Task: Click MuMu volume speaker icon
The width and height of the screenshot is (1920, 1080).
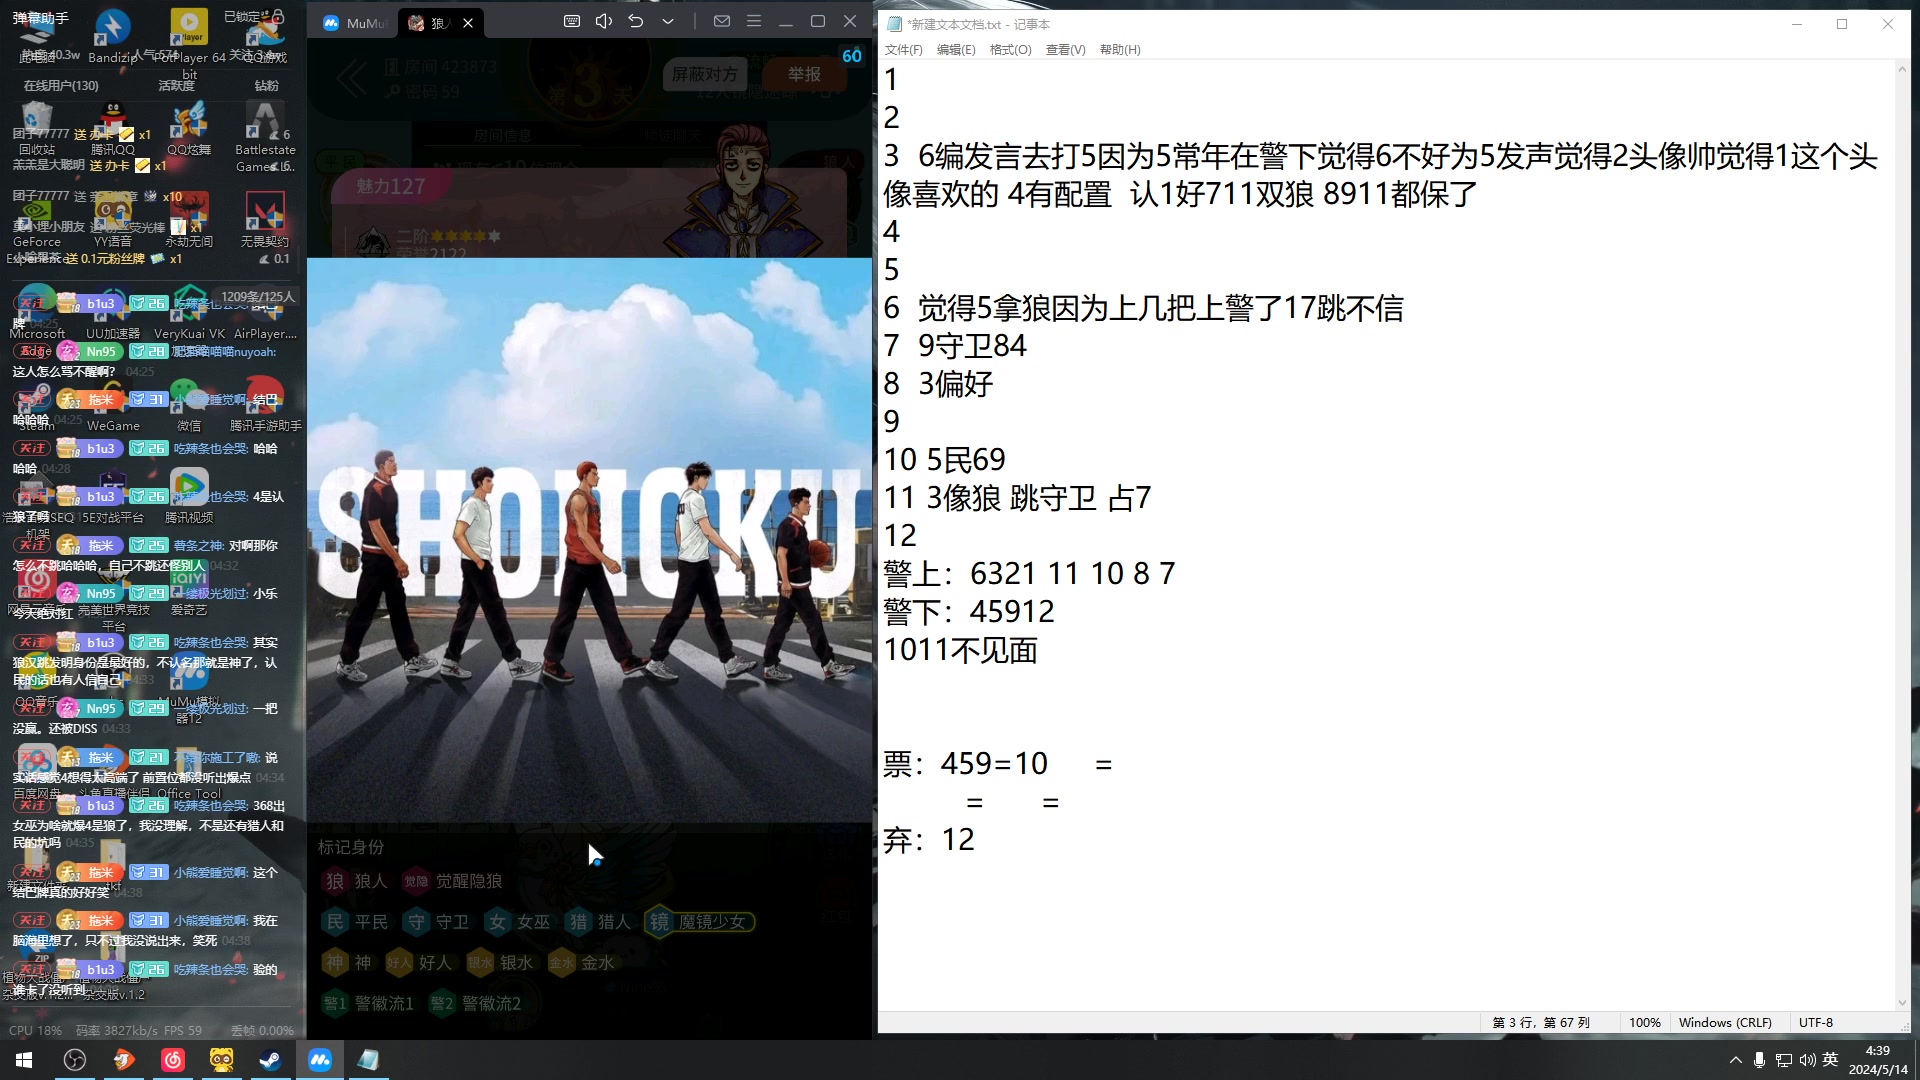Action: (604, 21)
